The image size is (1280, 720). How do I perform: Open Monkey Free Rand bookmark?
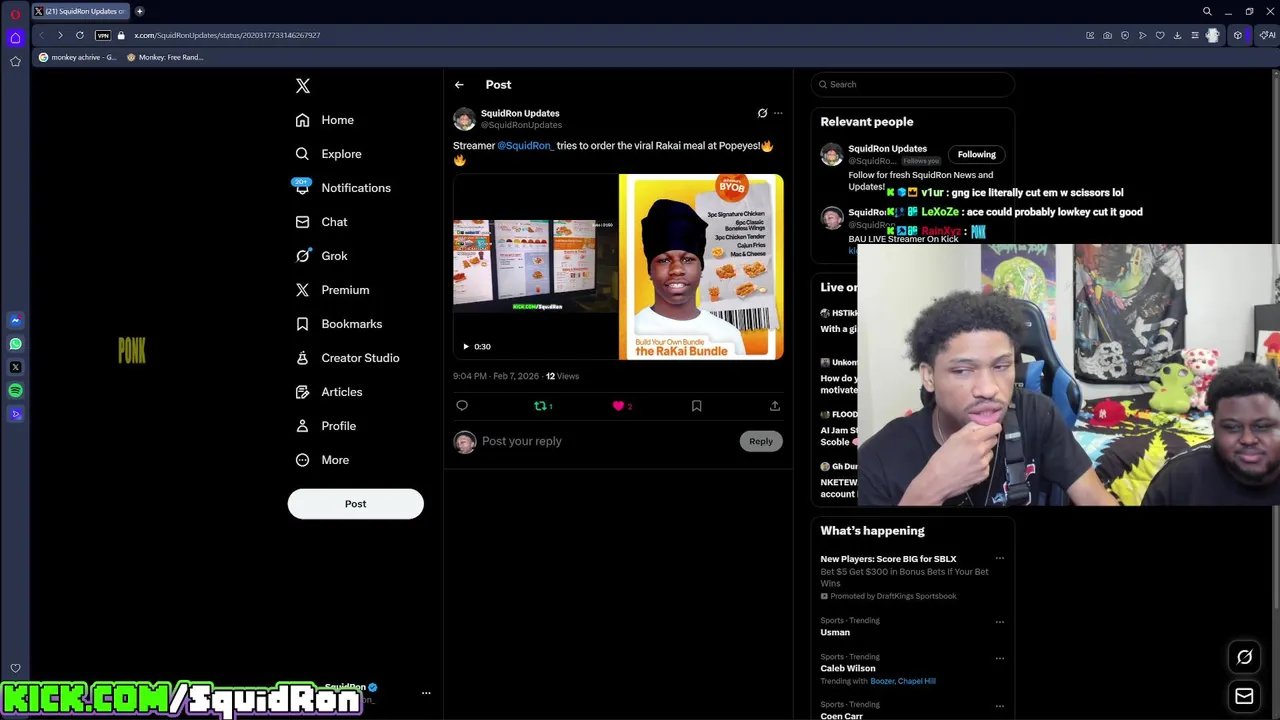coord(165,57)
